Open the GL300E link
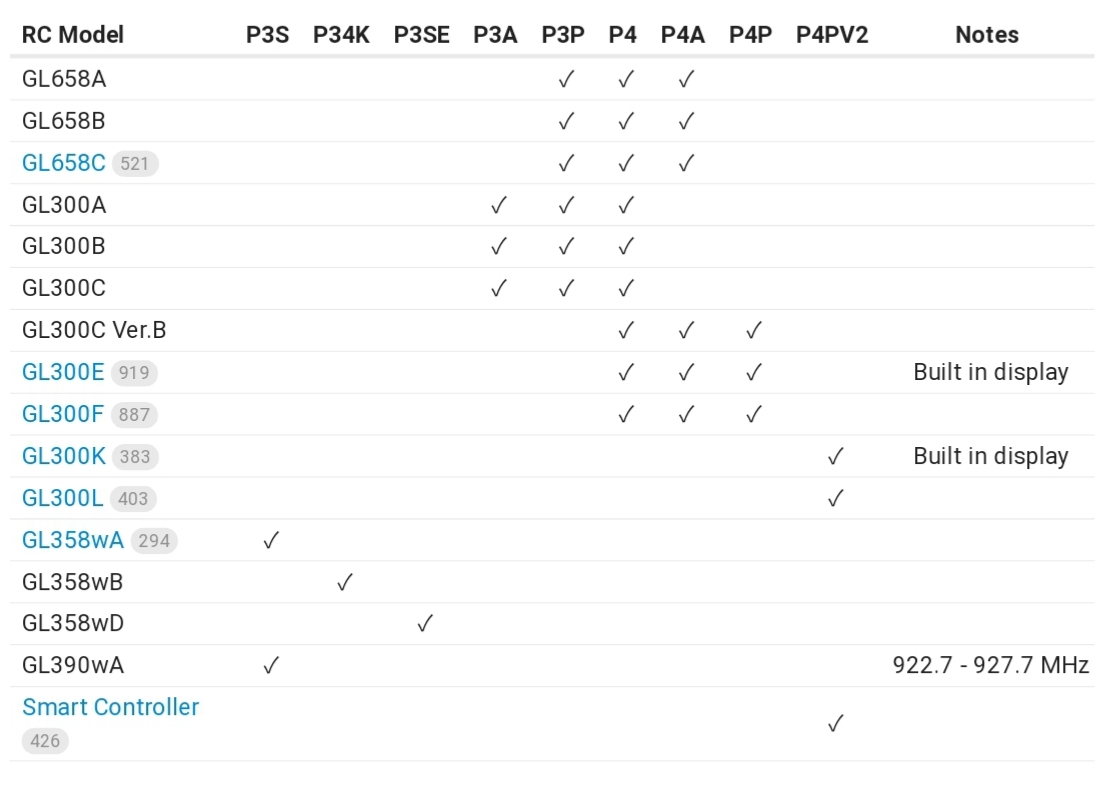The width and height of the screenshot is (1113, 794). [63, 373]
